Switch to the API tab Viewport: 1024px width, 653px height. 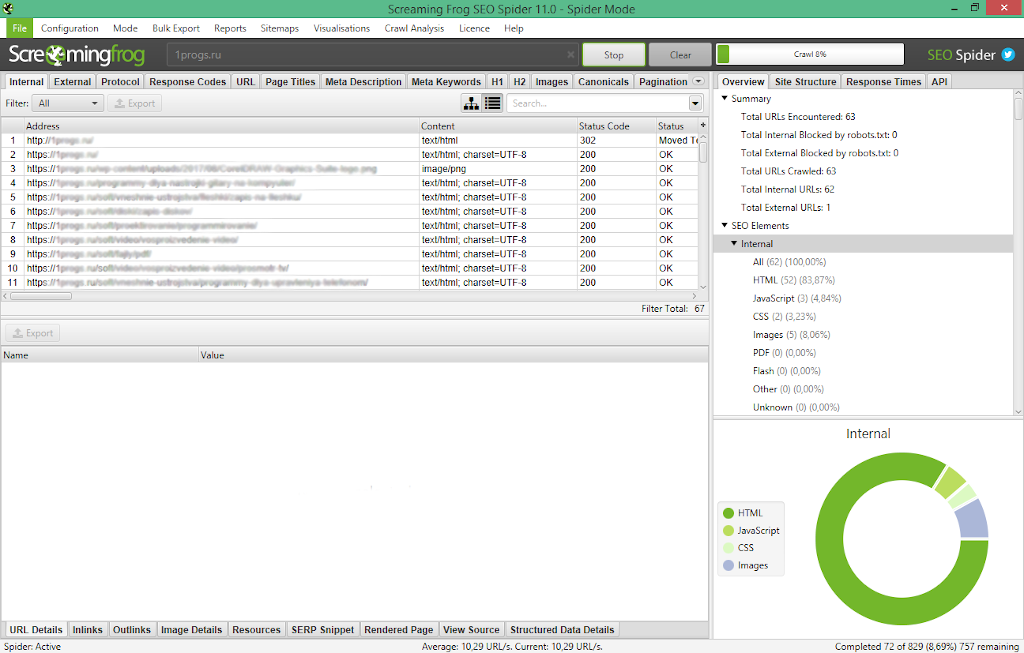coord(939,82)
